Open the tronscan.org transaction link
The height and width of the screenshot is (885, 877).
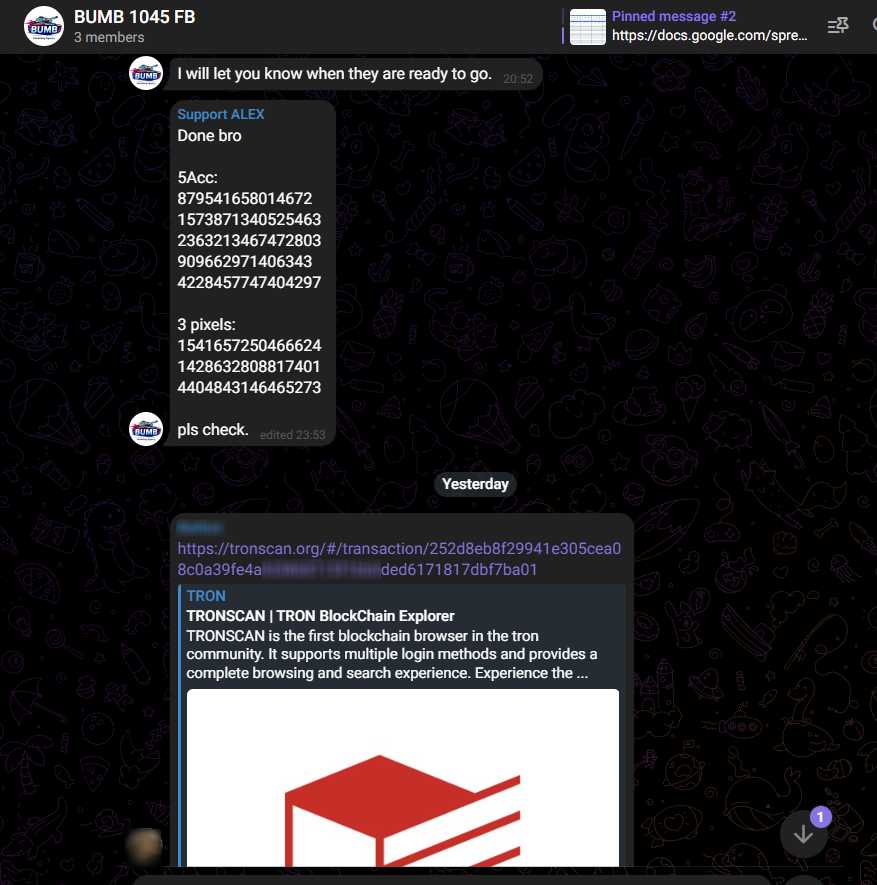pyautogui.click(x=399, y=559)
